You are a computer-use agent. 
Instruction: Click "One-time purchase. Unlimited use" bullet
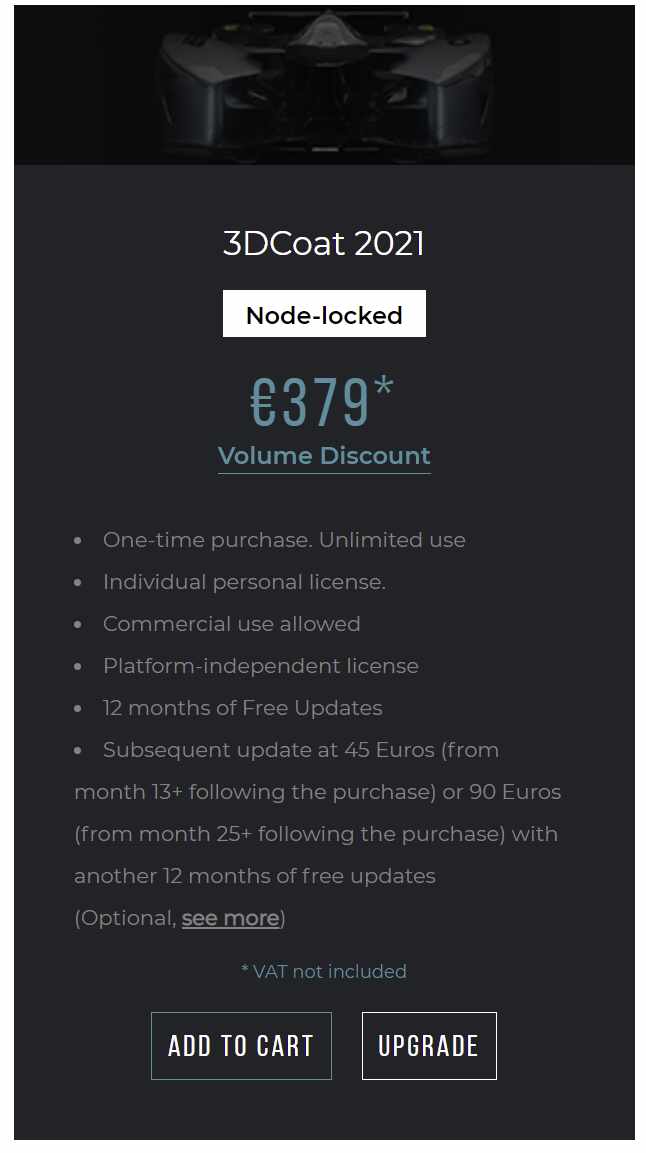284,540
